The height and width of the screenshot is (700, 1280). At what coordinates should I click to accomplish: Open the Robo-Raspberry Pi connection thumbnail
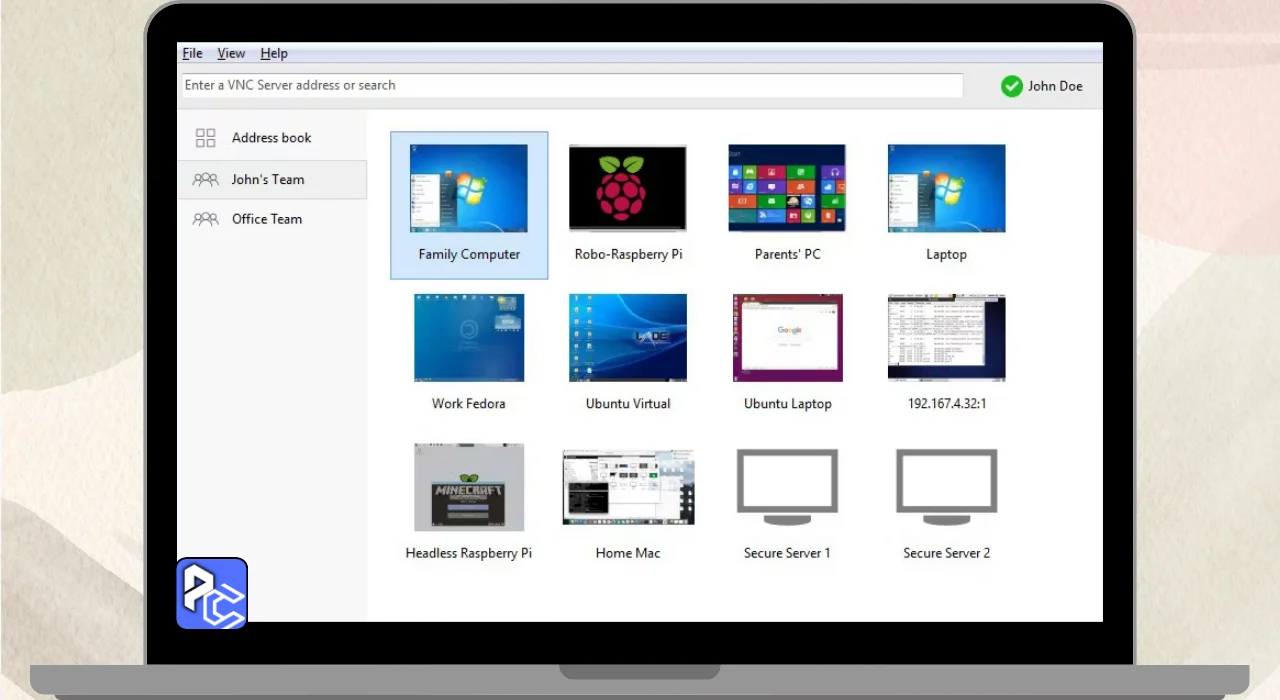628,188
